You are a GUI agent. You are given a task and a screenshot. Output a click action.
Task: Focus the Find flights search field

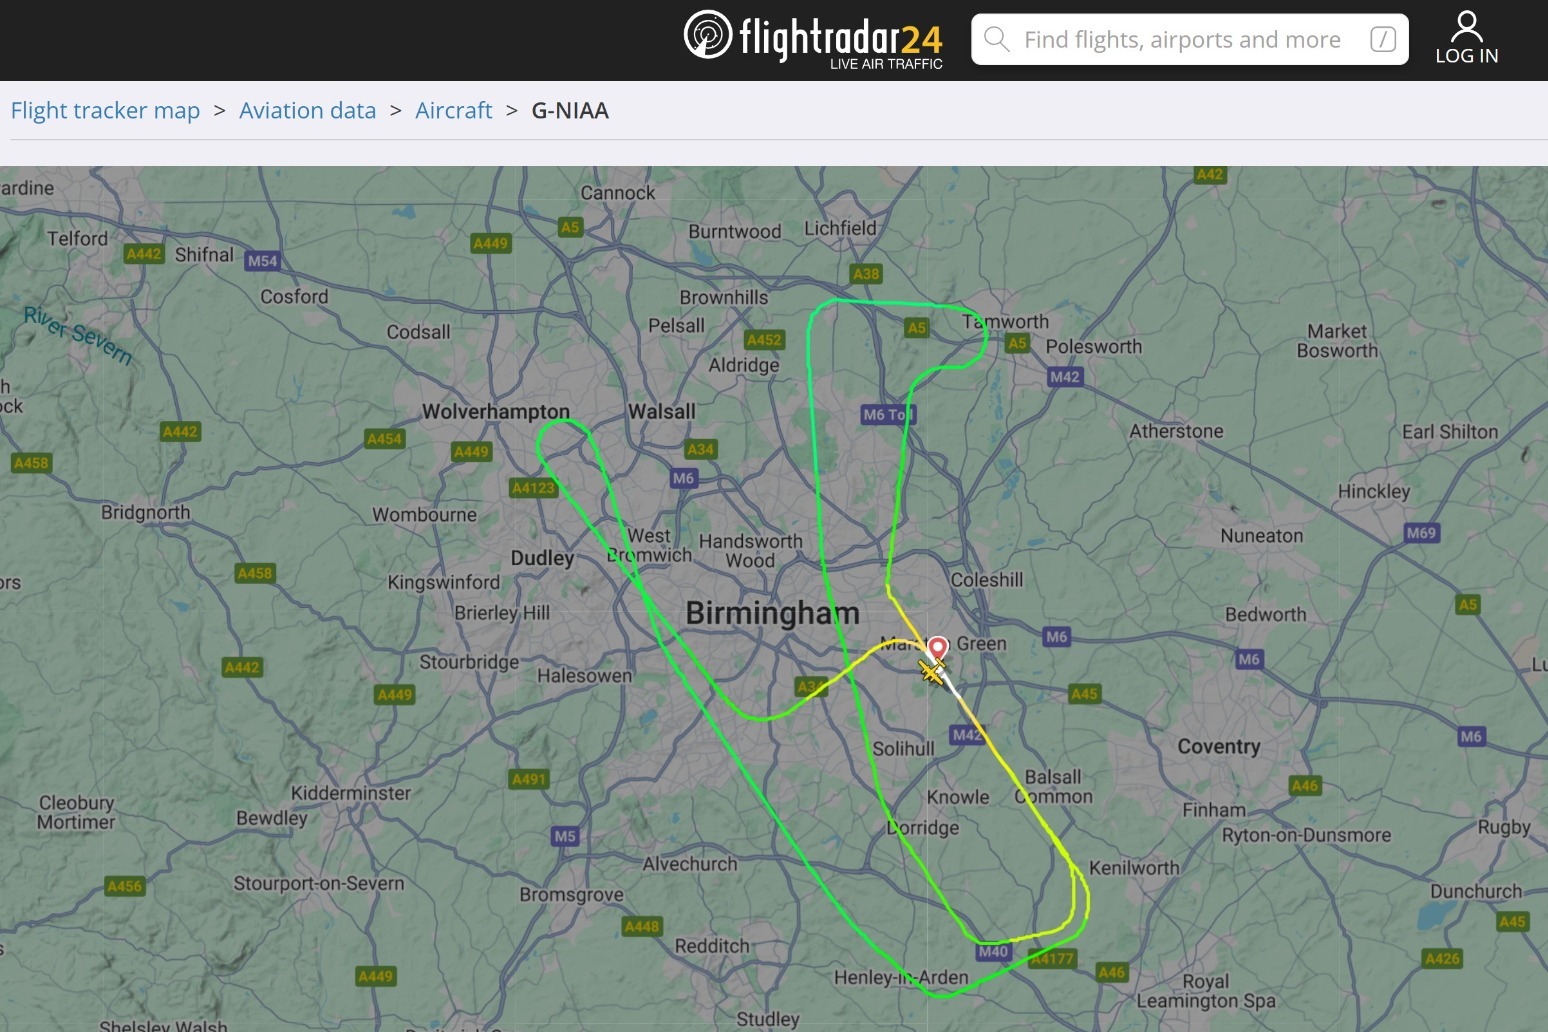(1190, 39)
